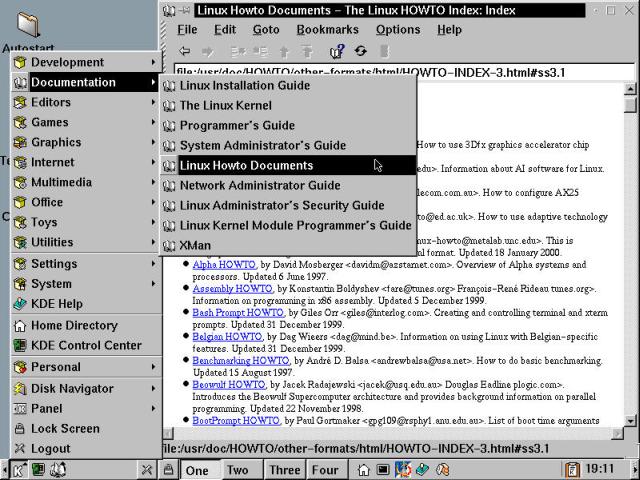Switch to virtual desktop Three
This screenshot has width=640, height=480.
click(284, 470)
